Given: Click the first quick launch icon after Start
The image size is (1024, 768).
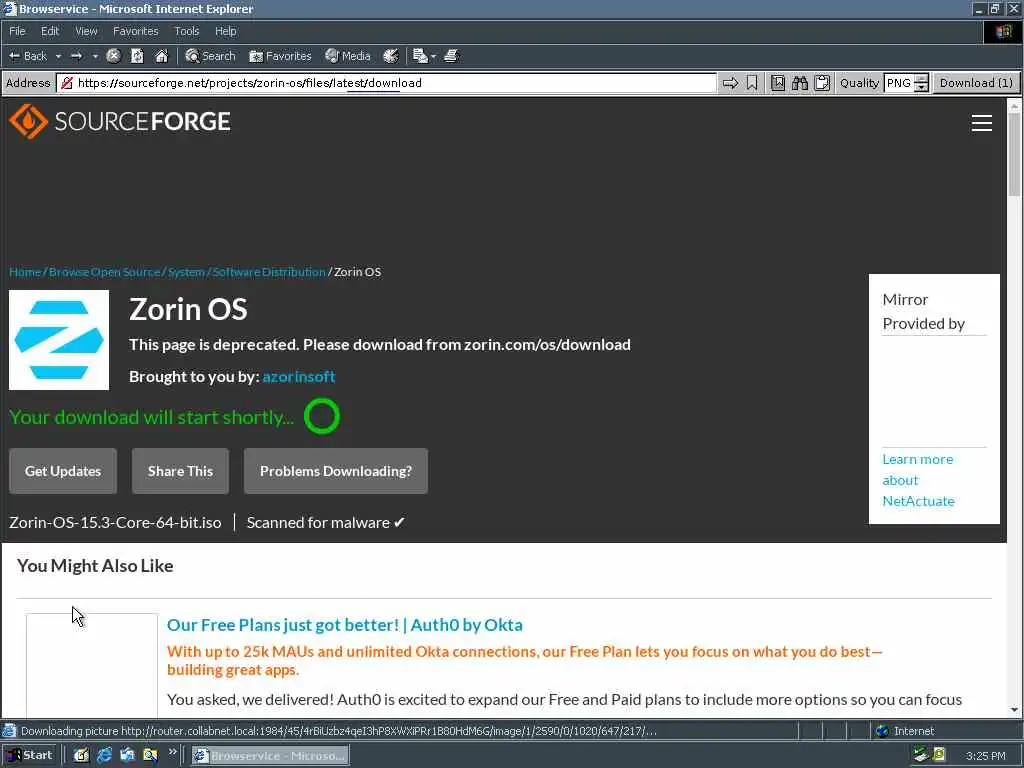Looking at the screenshot, I should tap(81, 755).
